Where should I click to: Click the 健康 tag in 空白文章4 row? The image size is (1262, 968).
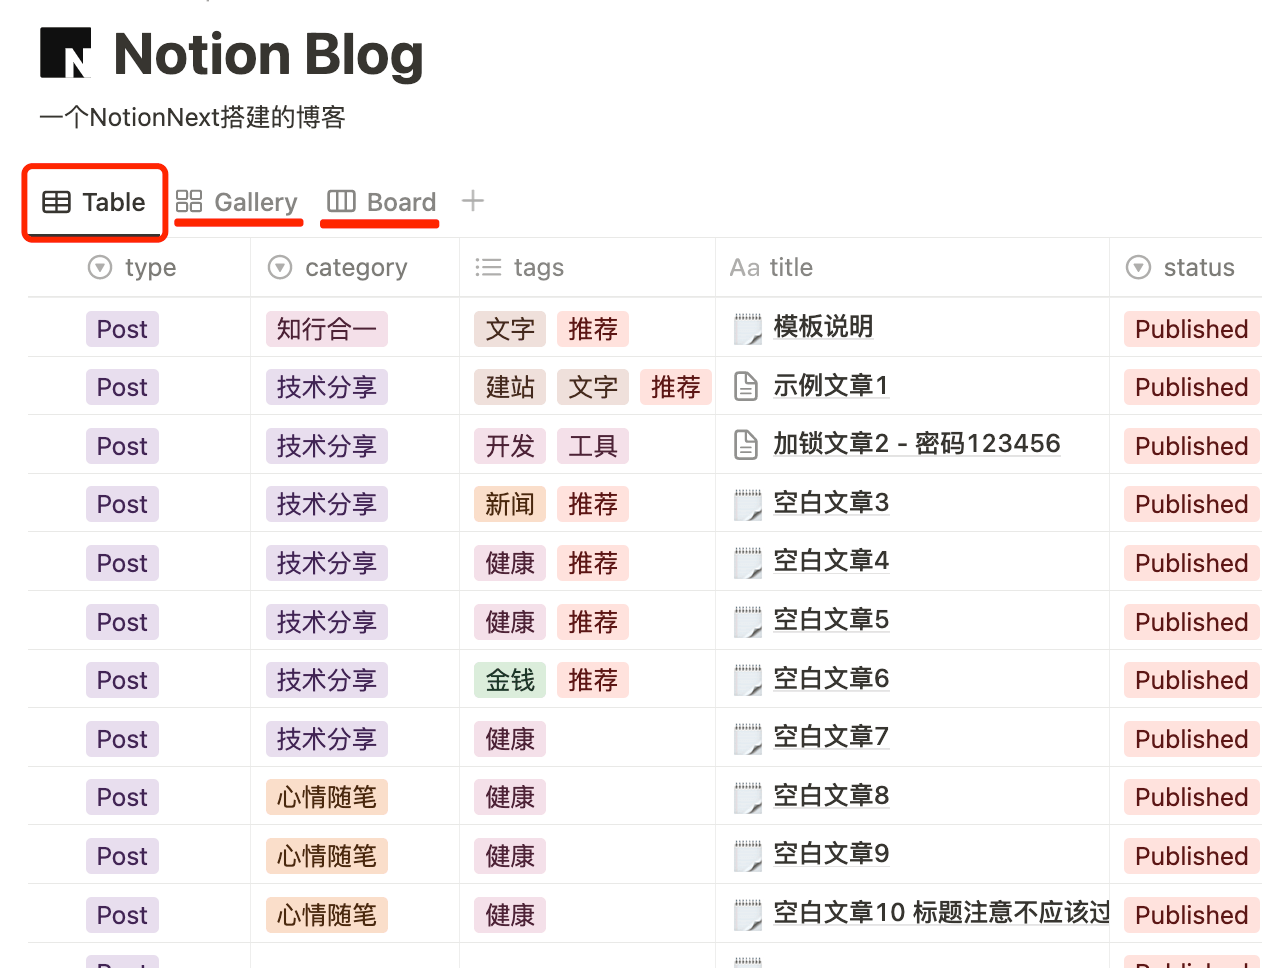[510, 563]
